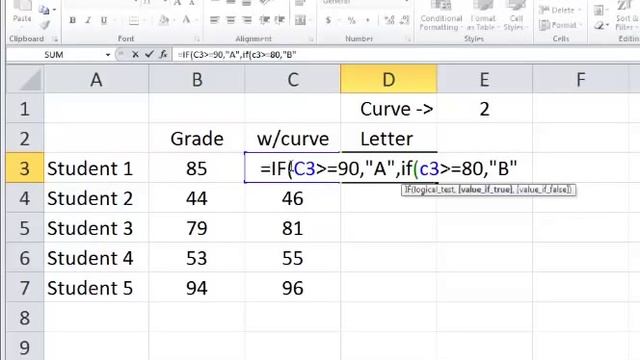640x360 pixels.
Task: Open Cell Styles gallery
Action: click(516, 16)
